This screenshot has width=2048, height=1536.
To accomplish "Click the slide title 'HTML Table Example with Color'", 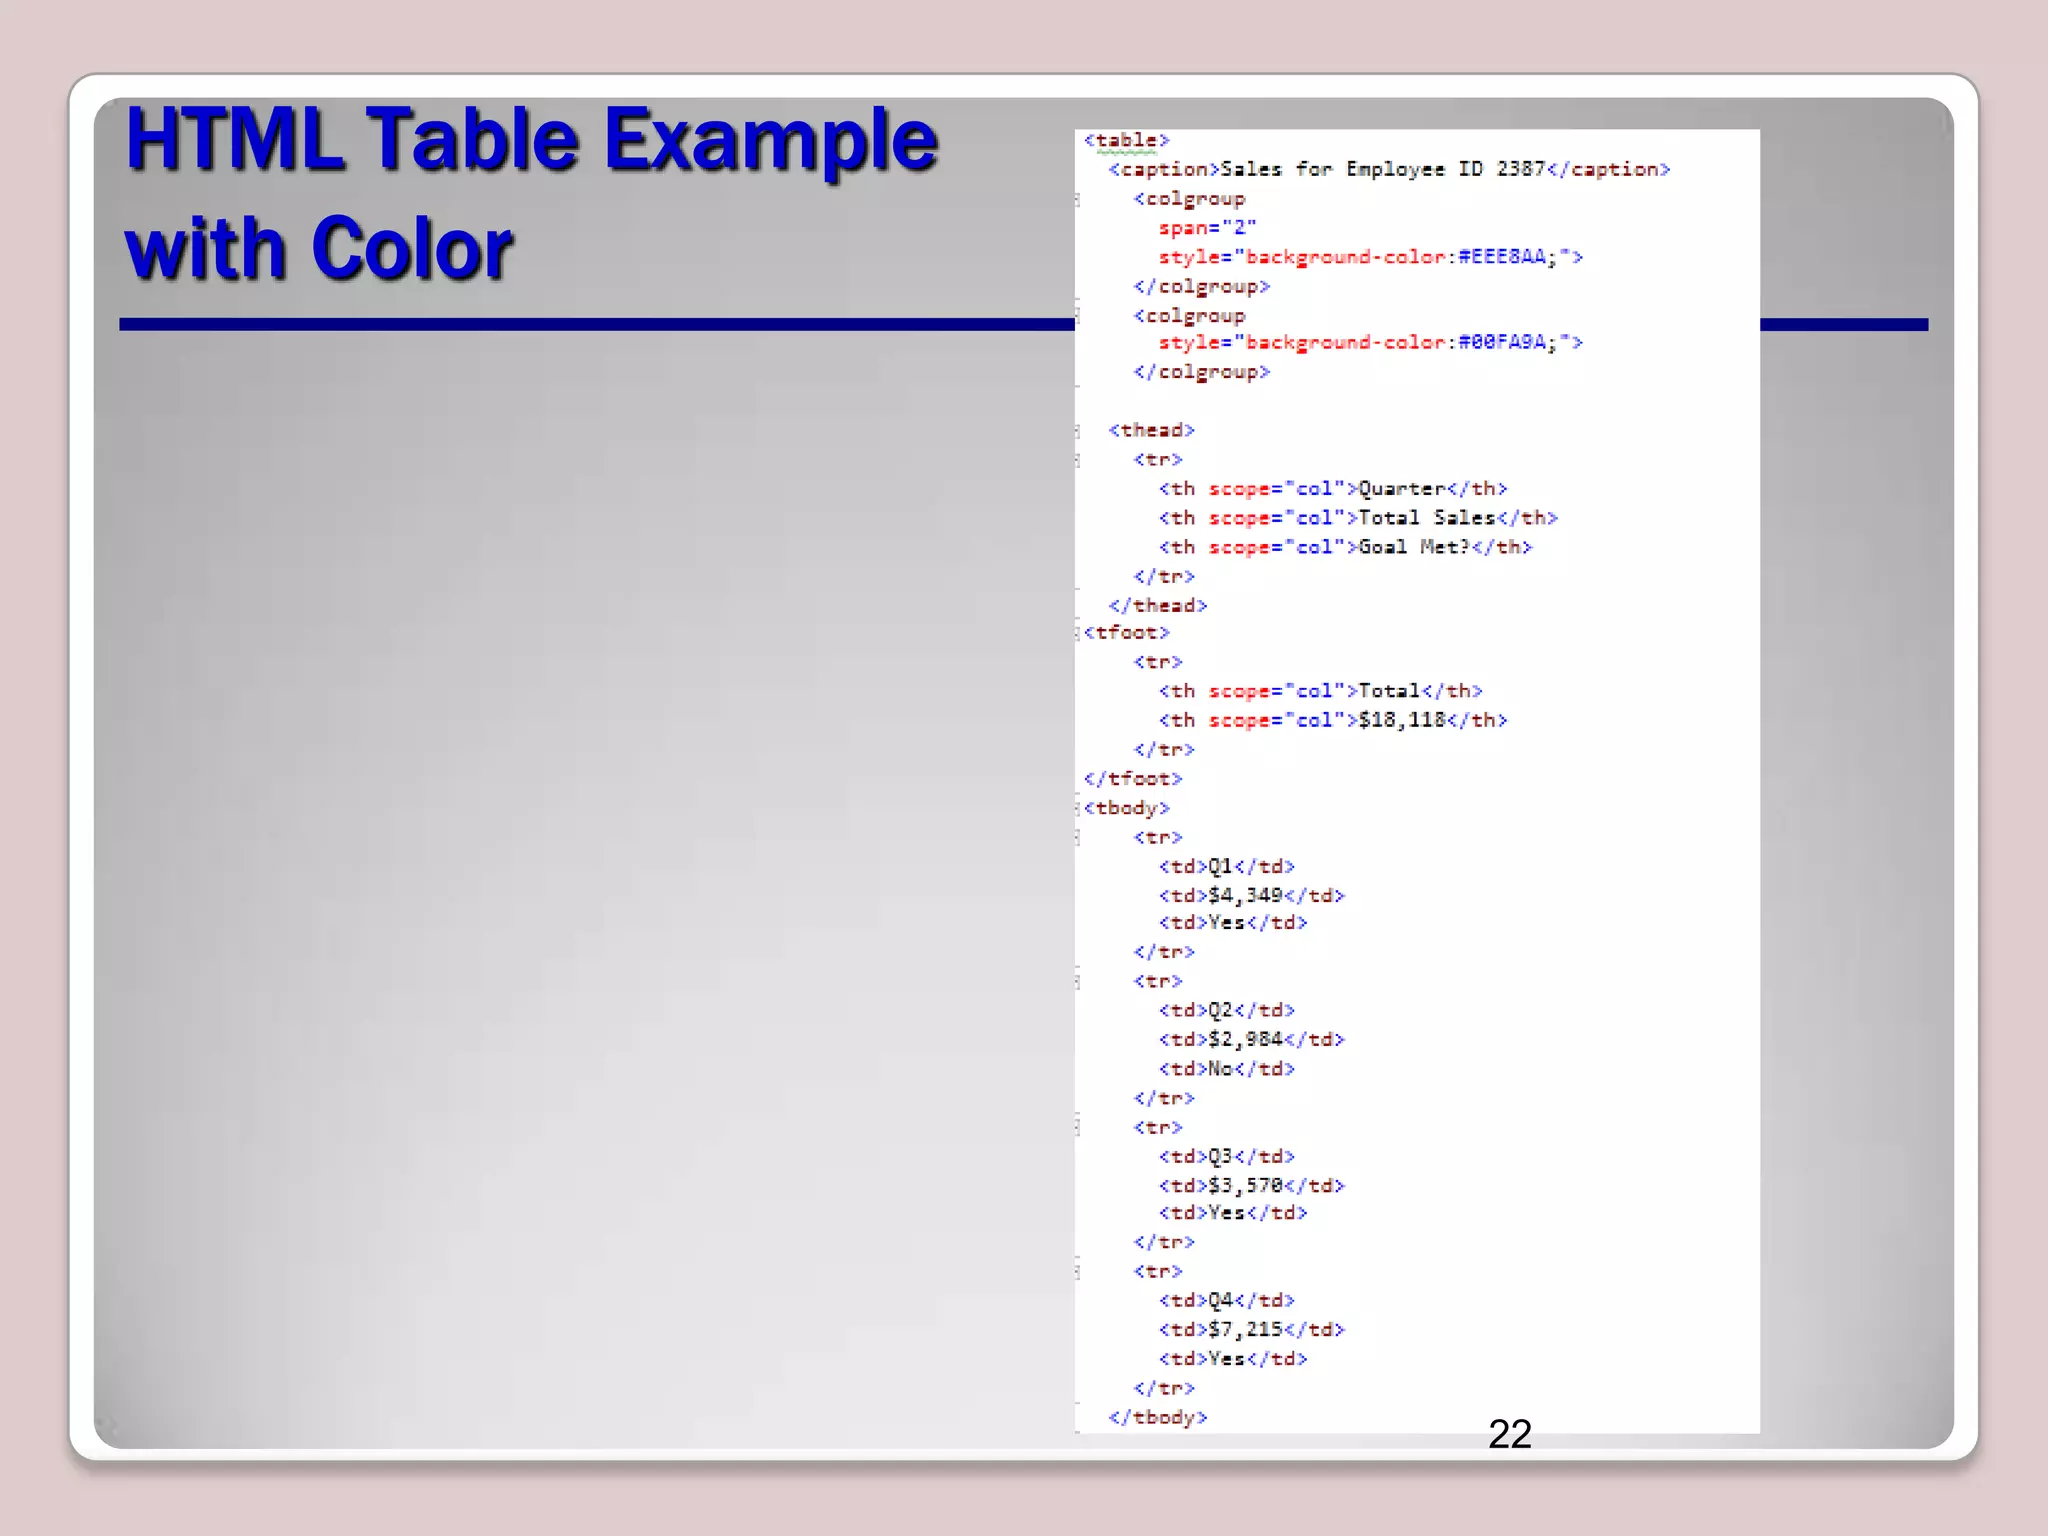I will click(x=531, y=193).
